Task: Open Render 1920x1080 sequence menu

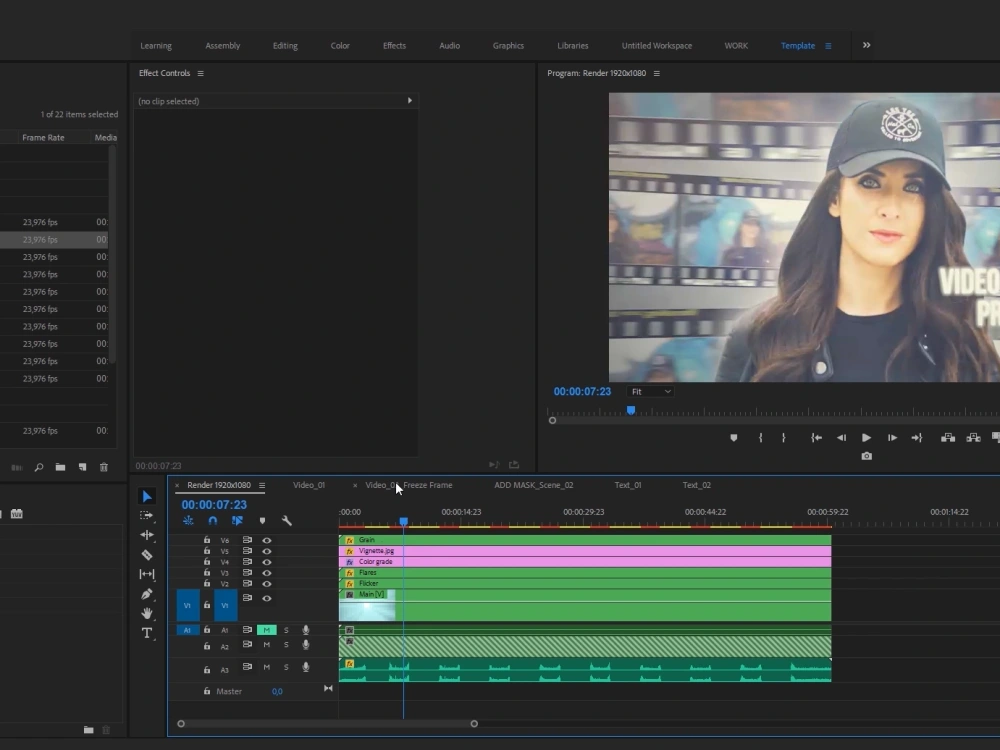Action: click(x=261, y=485)
